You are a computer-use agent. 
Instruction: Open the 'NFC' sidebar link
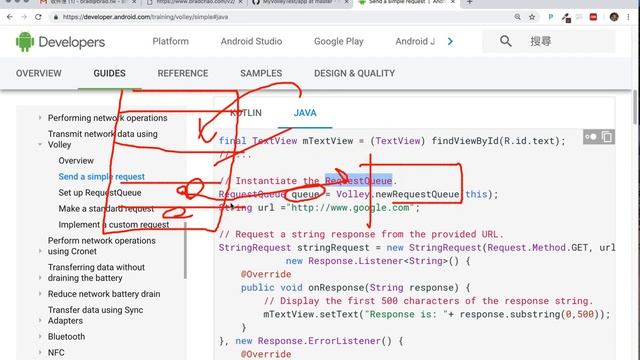[x=56, y=352]
